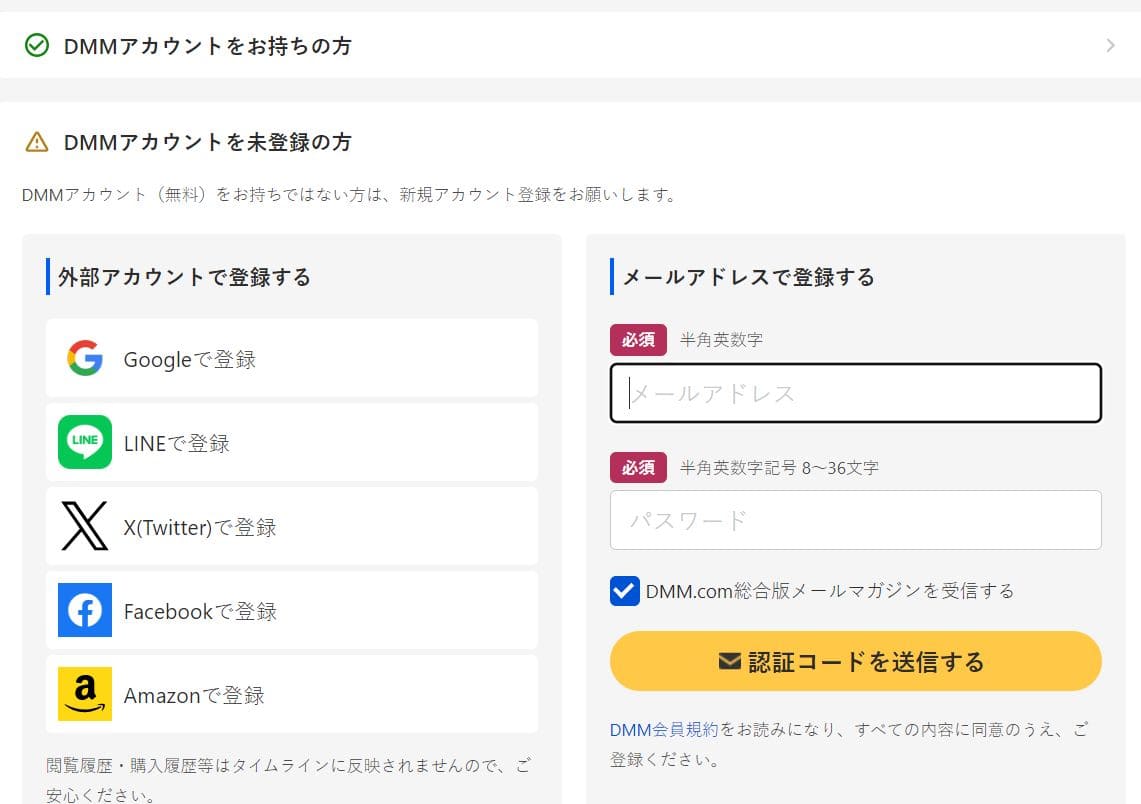The image size is (1141, 804).
Task: Click the green LINE app icon
Action: pos(85,442)
